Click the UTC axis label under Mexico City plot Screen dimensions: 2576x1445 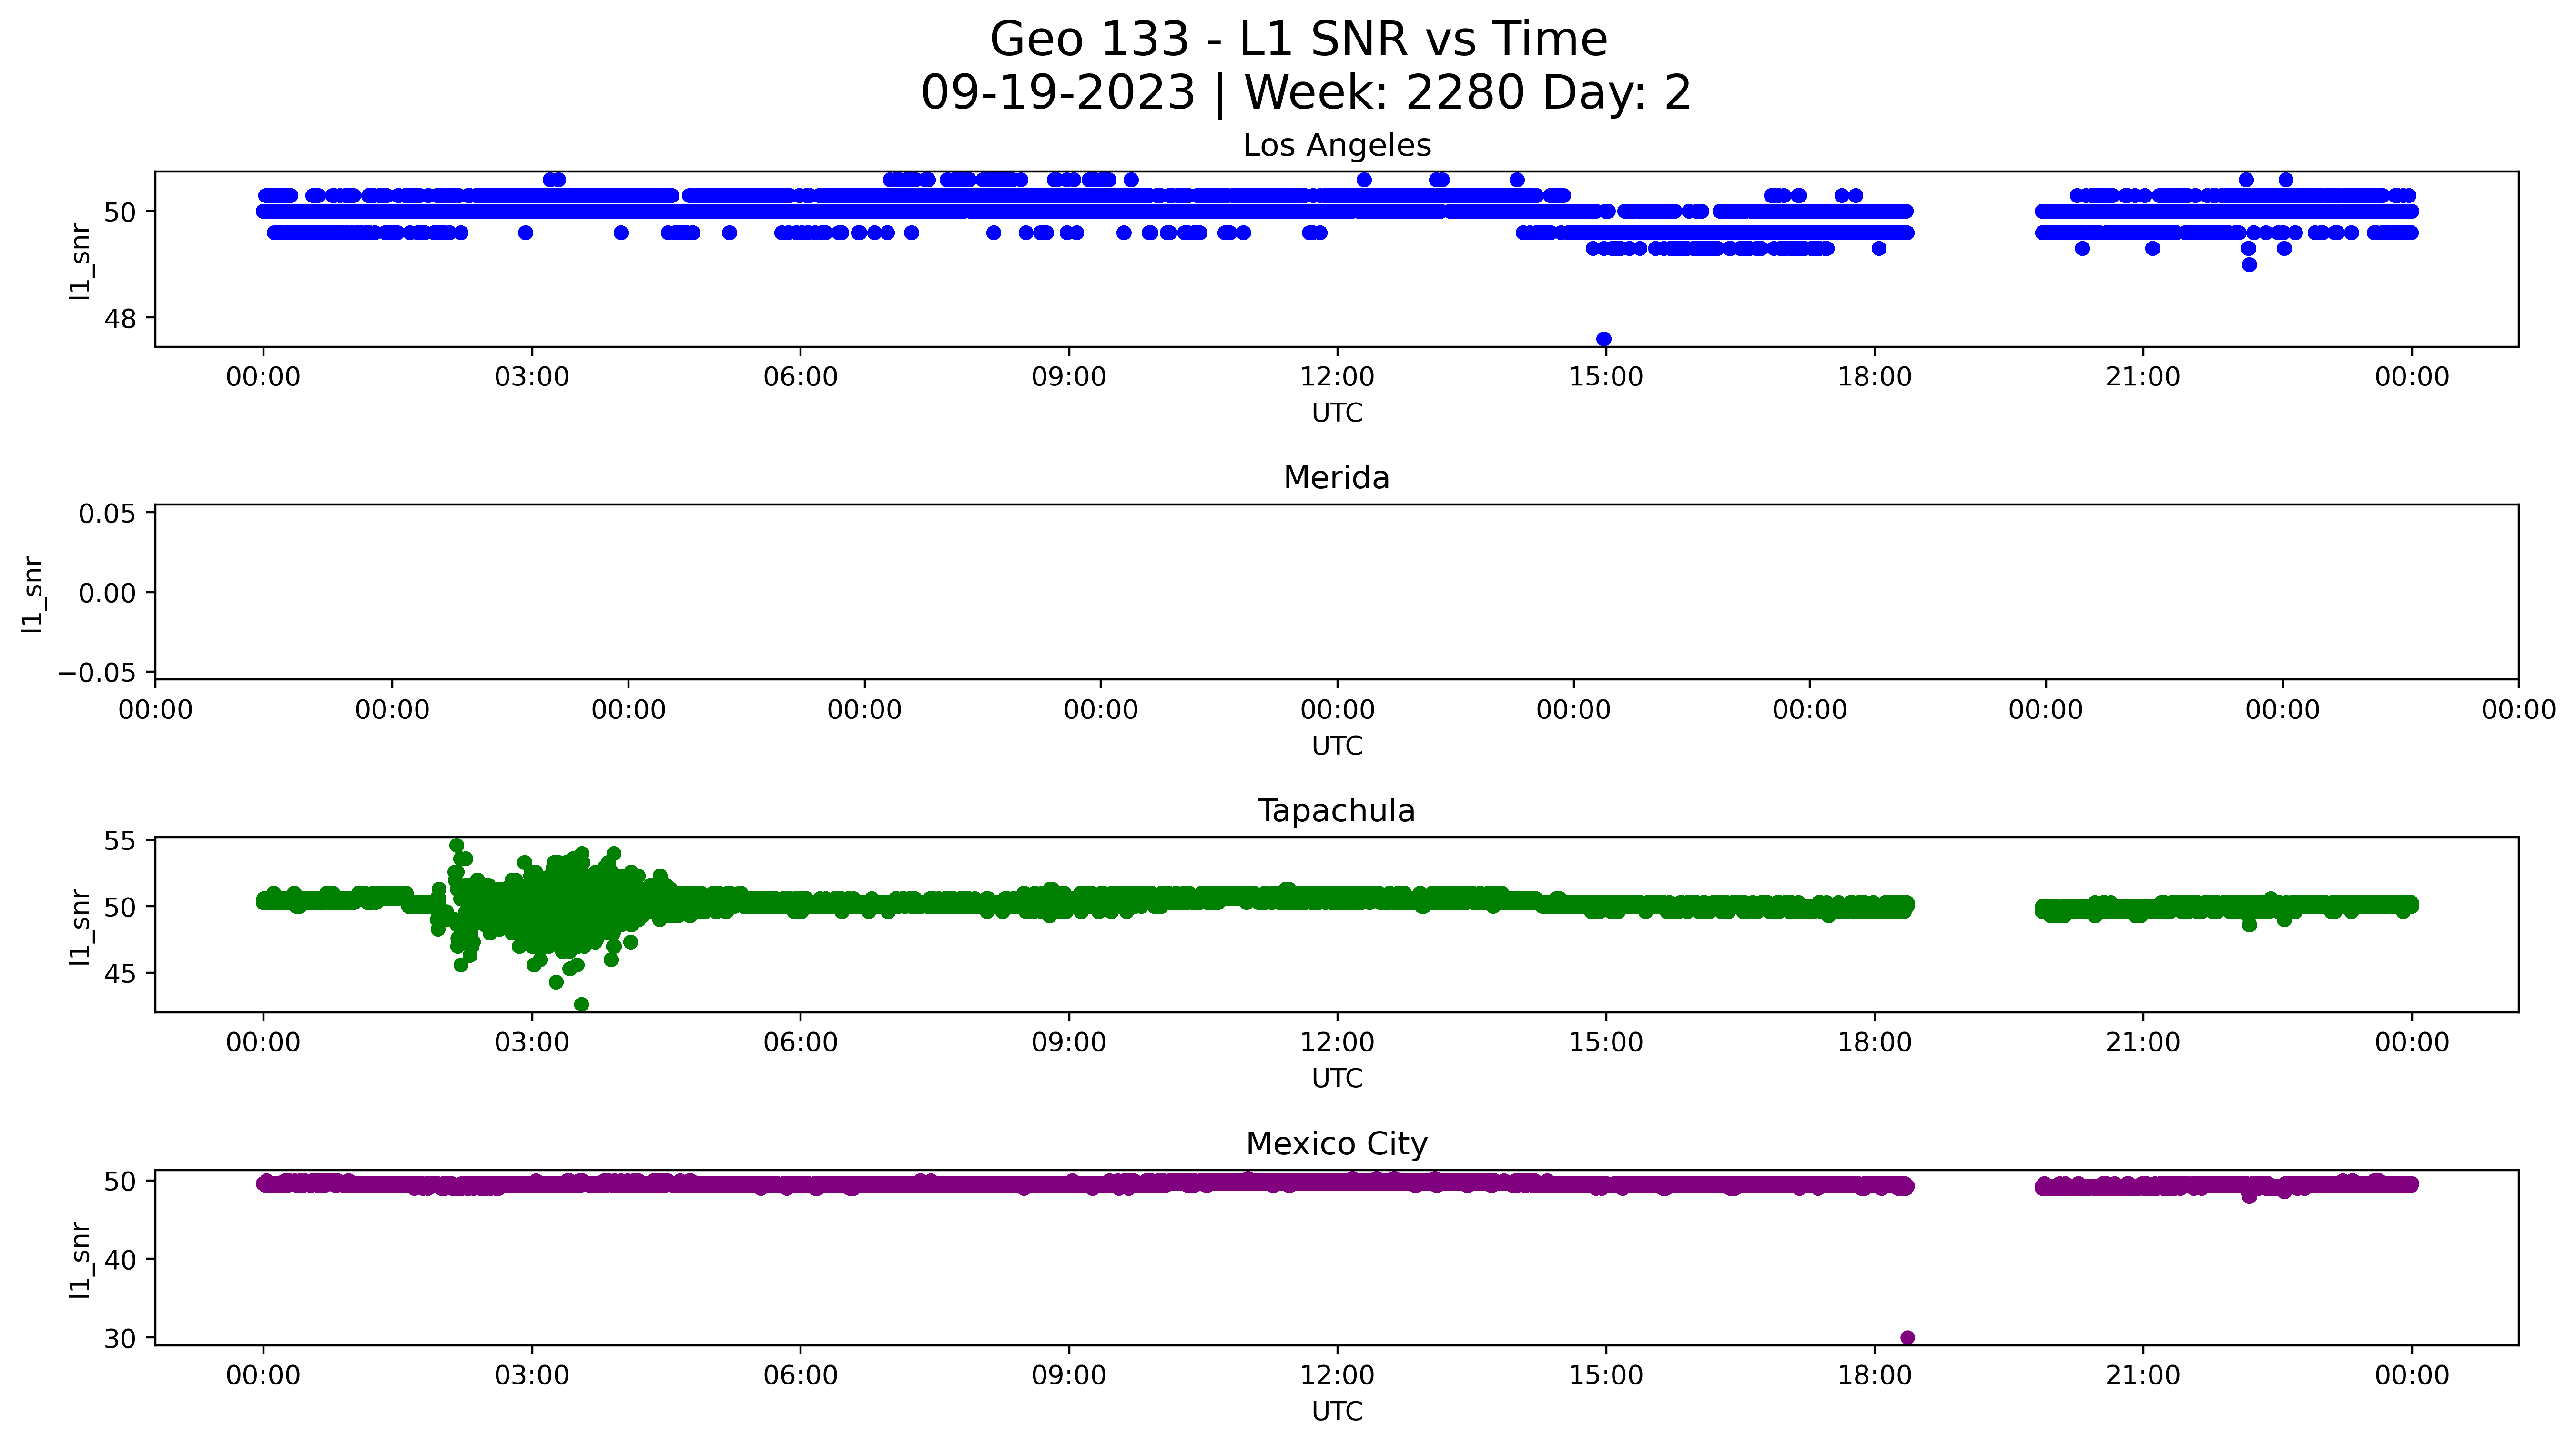[x=1337, y=1412]
